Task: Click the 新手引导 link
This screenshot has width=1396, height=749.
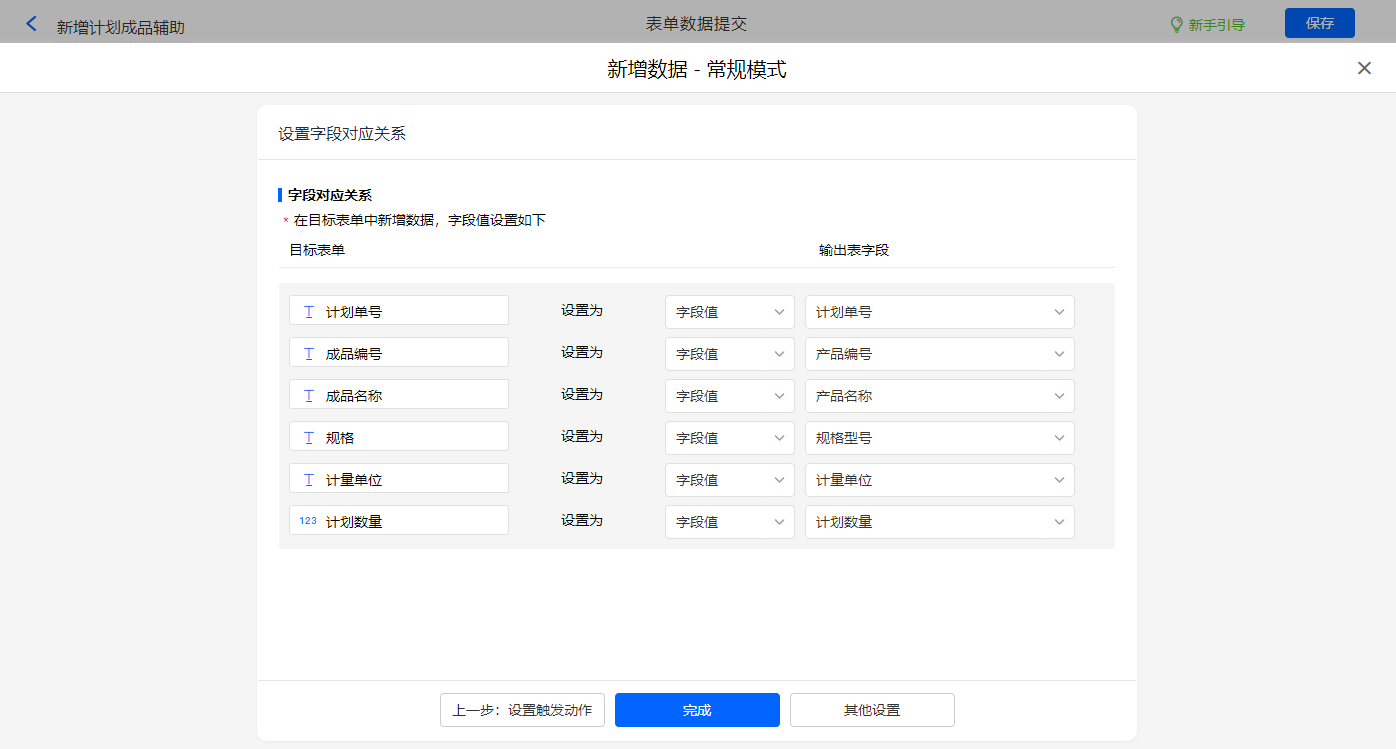Action: pos(1216,25)
